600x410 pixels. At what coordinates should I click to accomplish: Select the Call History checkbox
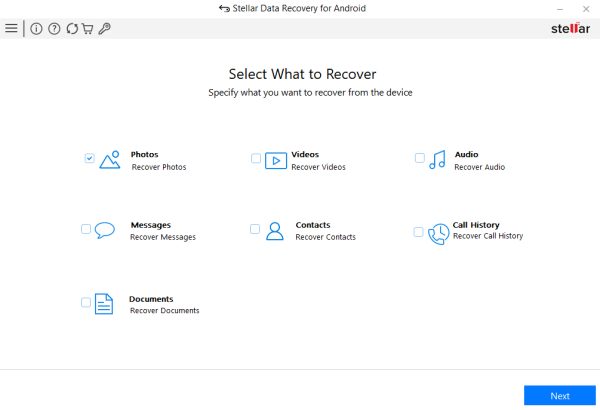pyautogui.click(x=418, y=232)
